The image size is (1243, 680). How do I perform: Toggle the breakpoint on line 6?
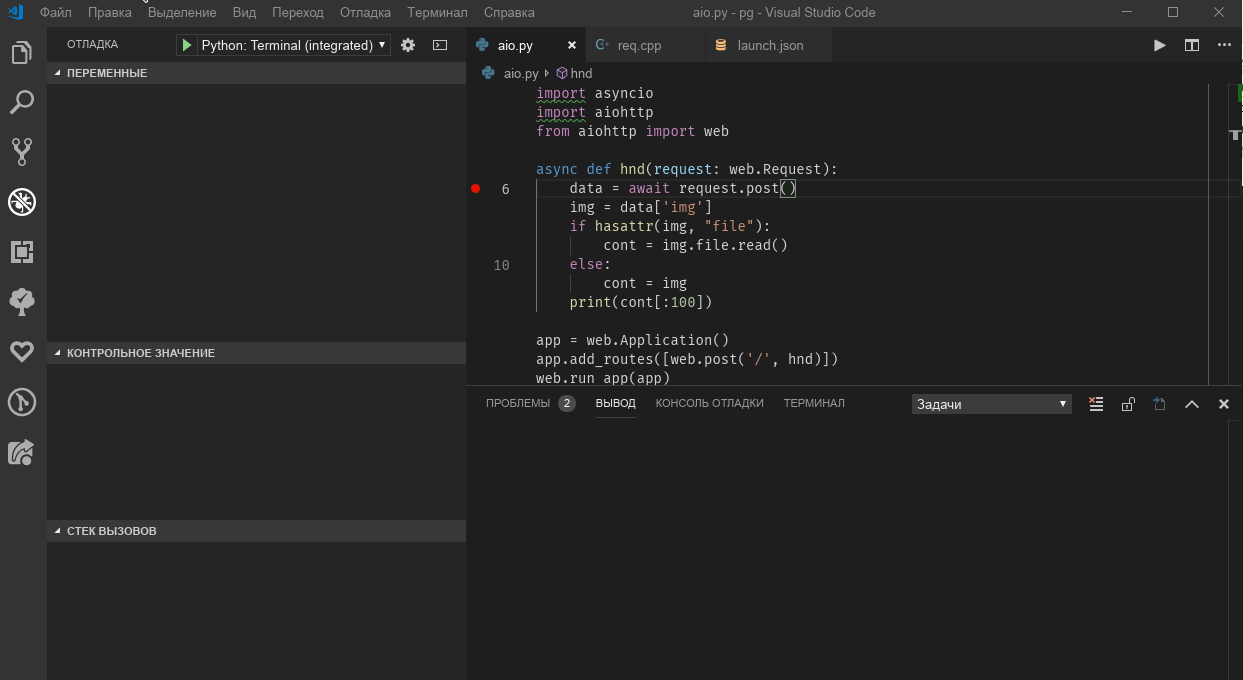coord(476,188)
